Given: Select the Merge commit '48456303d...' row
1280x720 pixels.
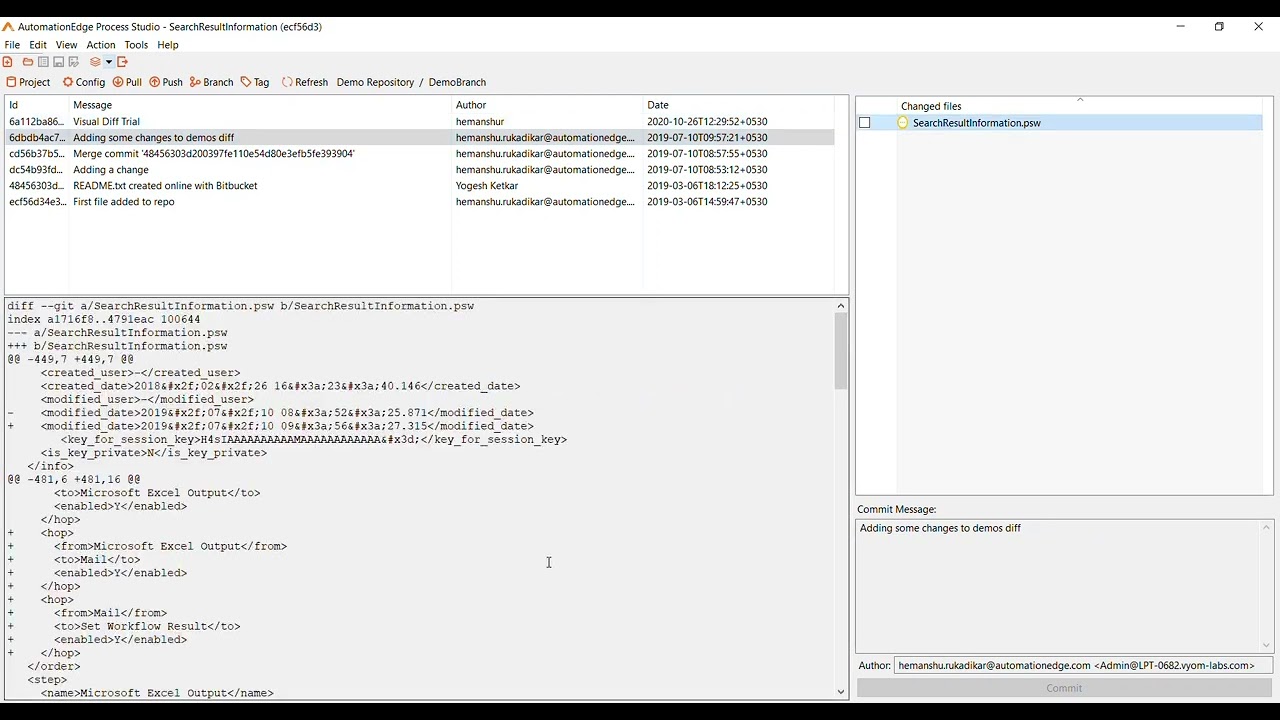Looking at the screenshot, I should pos(420,154).
